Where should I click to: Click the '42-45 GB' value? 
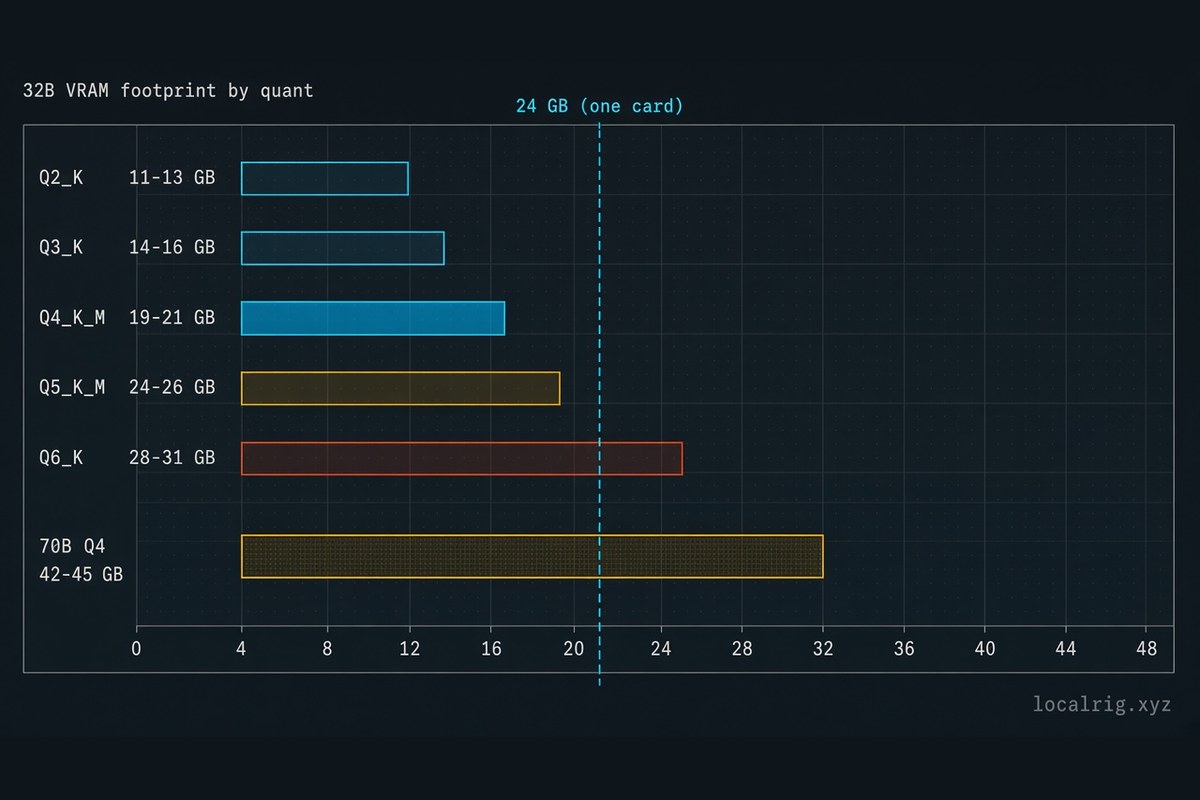tap(82, 575)
